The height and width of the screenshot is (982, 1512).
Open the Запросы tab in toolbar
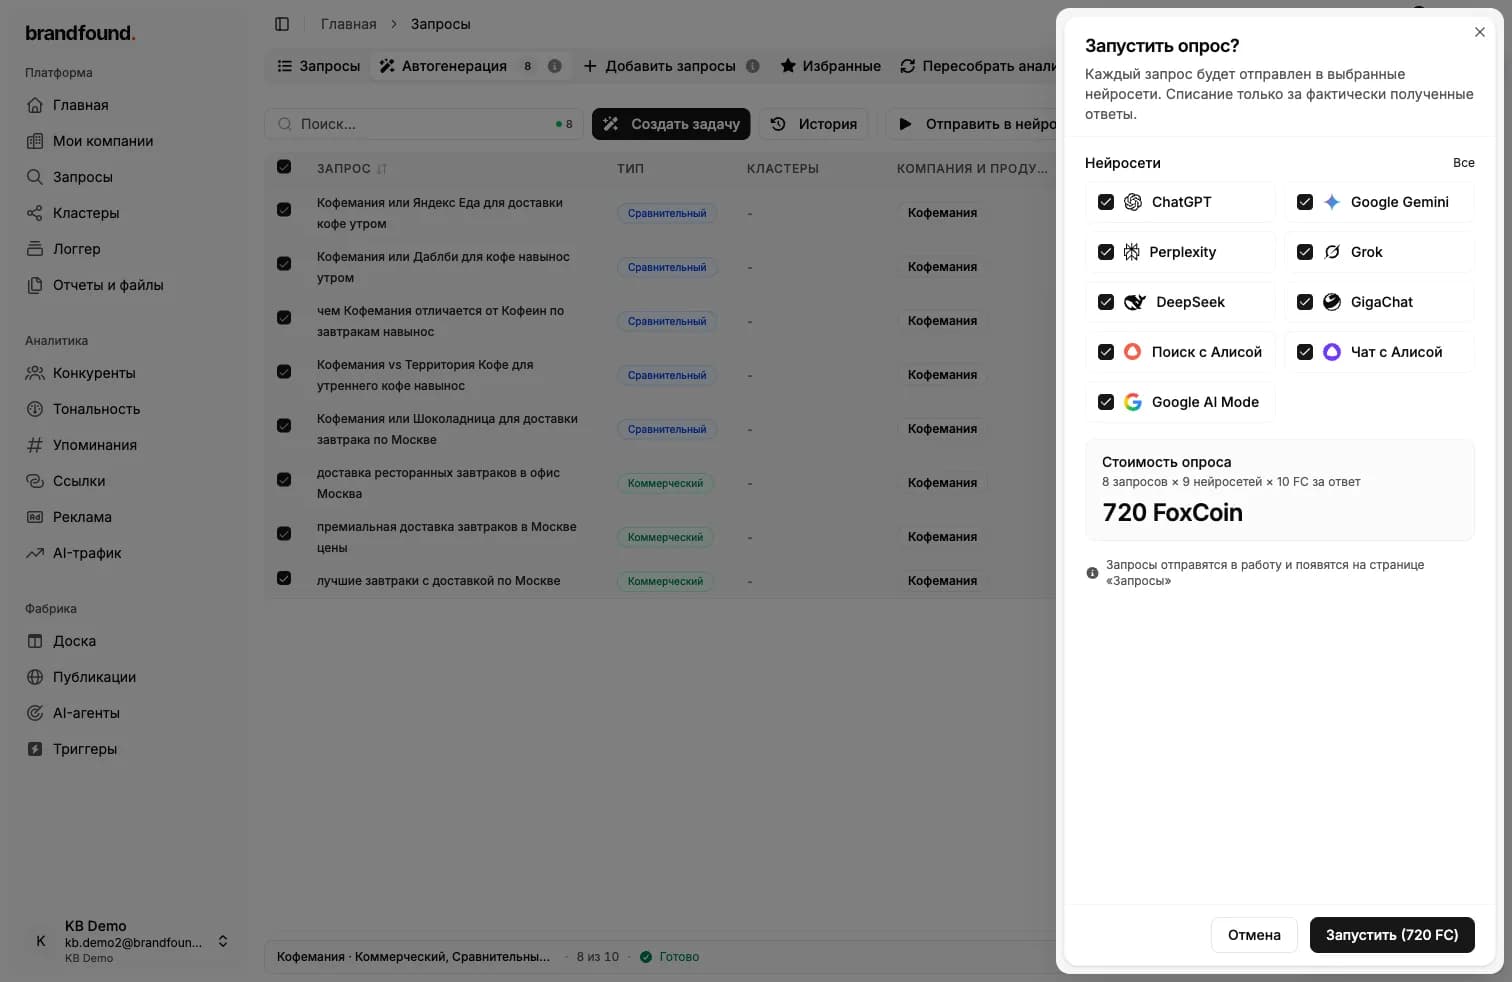[x=319, y=66]
